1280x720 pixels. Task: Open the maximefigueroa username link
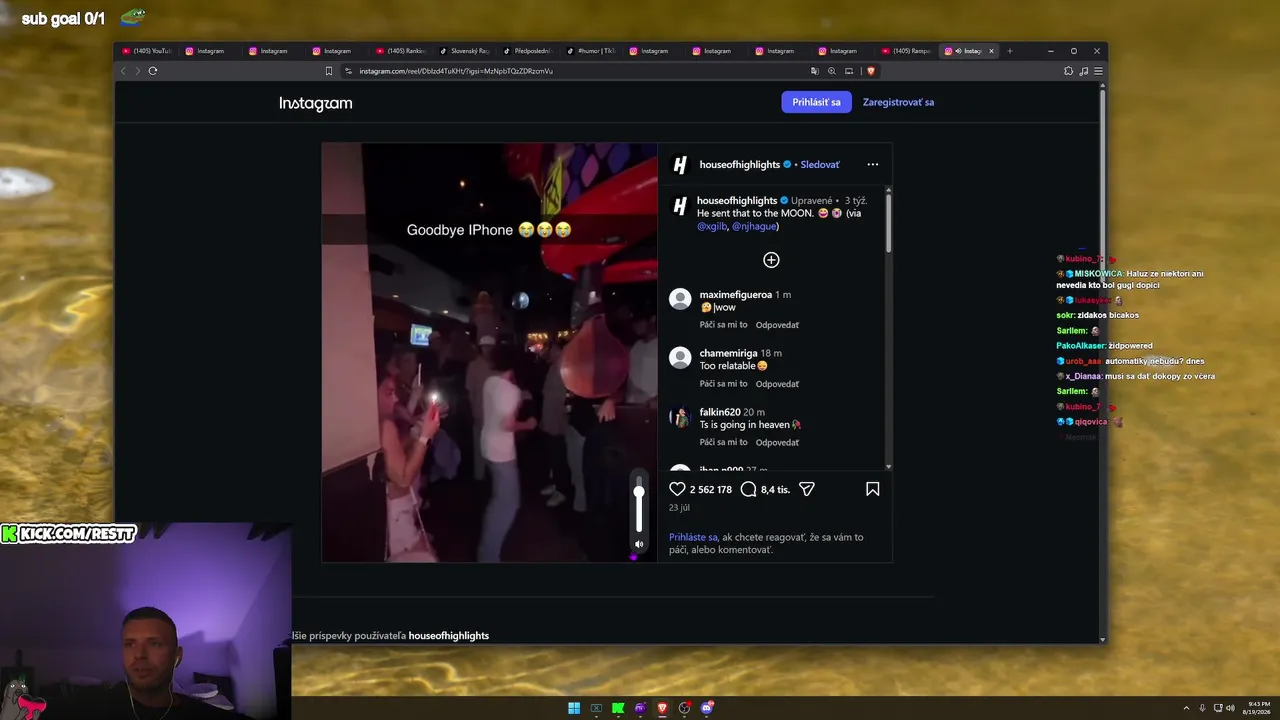(736, 295)
